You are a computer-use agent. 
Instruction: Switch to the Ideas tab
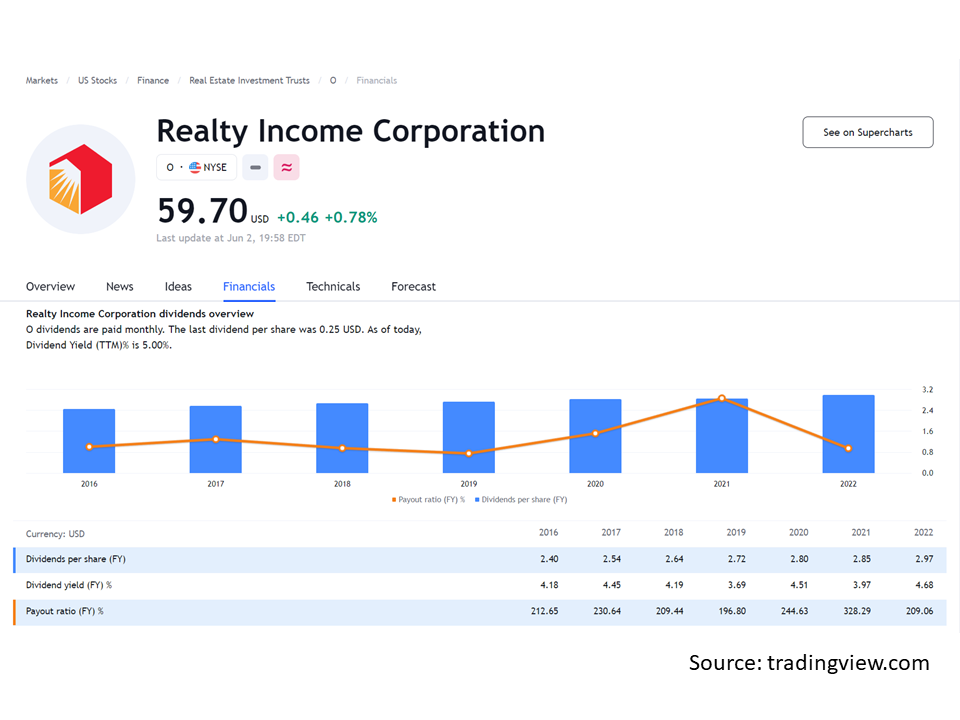pos(178,287)
